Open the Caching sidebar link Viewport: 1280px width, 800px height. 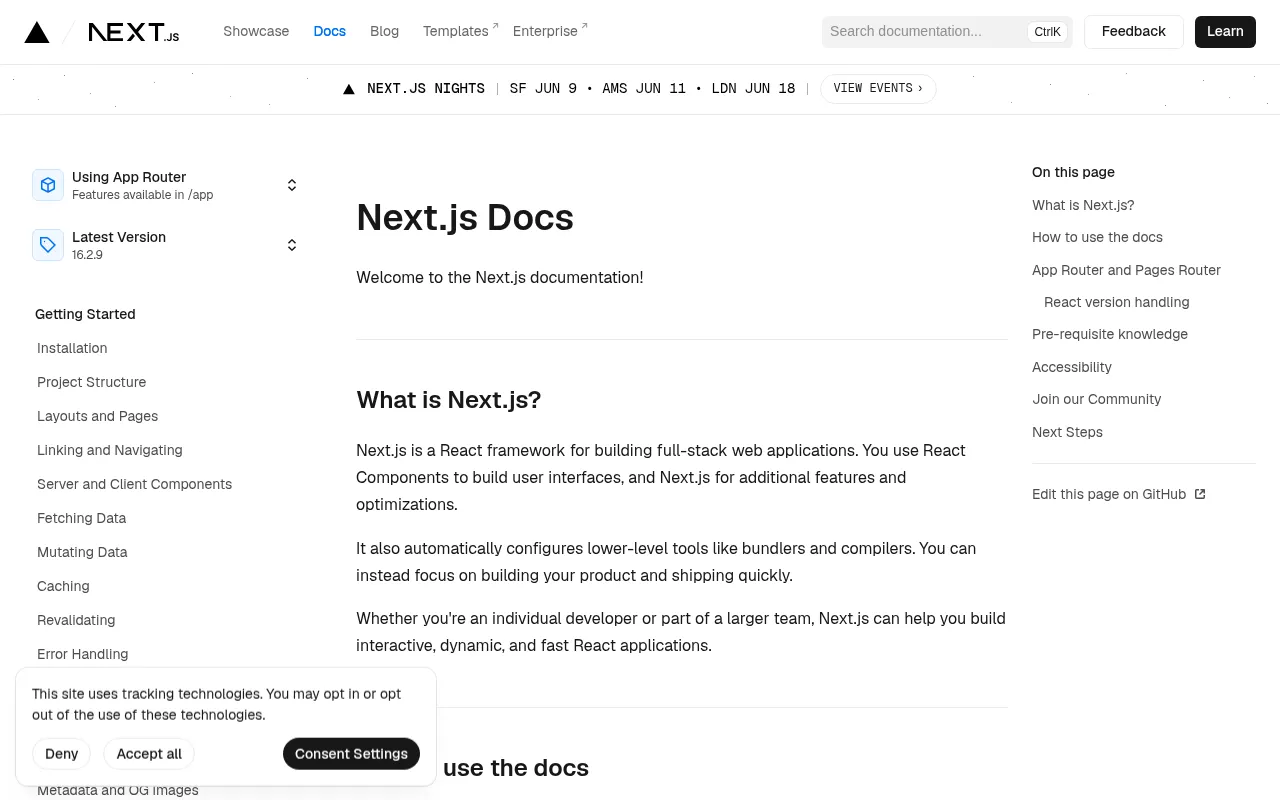(63, 586)
